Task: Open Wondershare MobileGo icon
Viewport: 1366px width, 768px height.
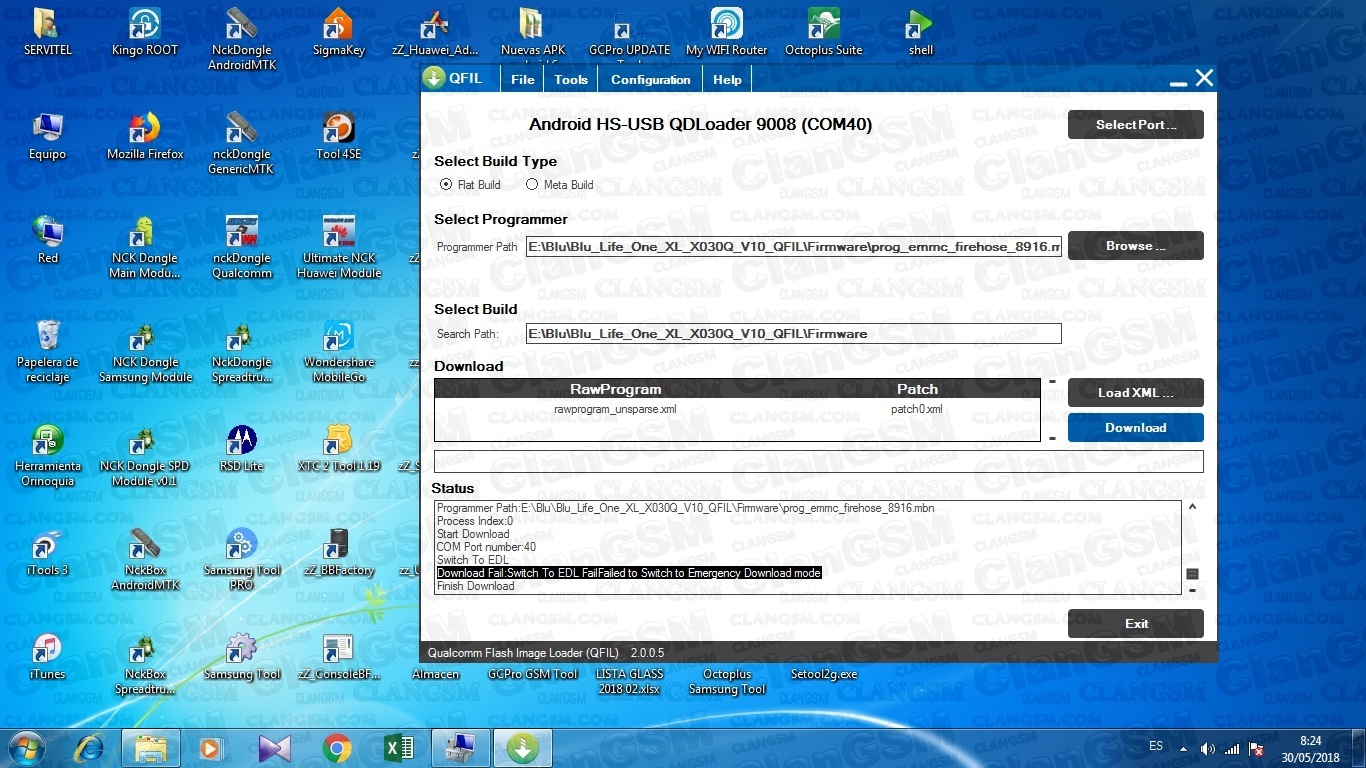Action: [339, 351]
